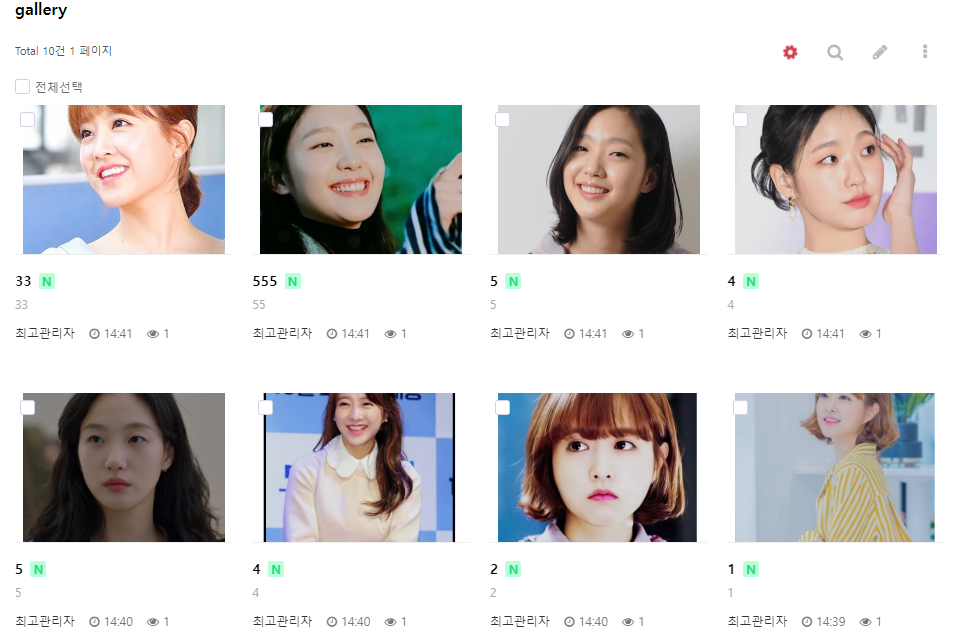Click the green N badge beside 33
This screenshot has width=959, height=632.
(x=47, y=281)
